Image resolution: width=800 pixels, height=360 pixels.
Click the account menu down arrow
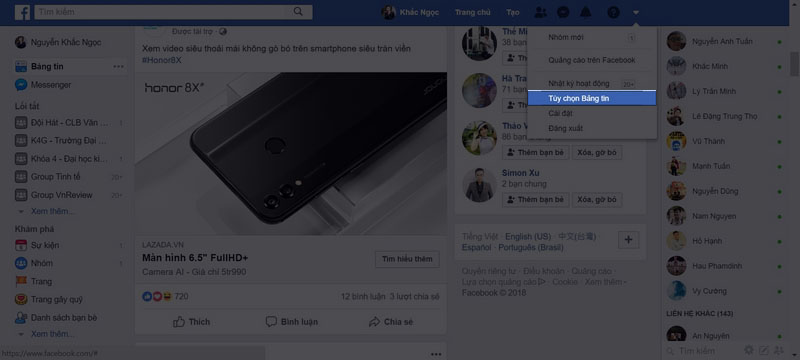coord(636,13)
